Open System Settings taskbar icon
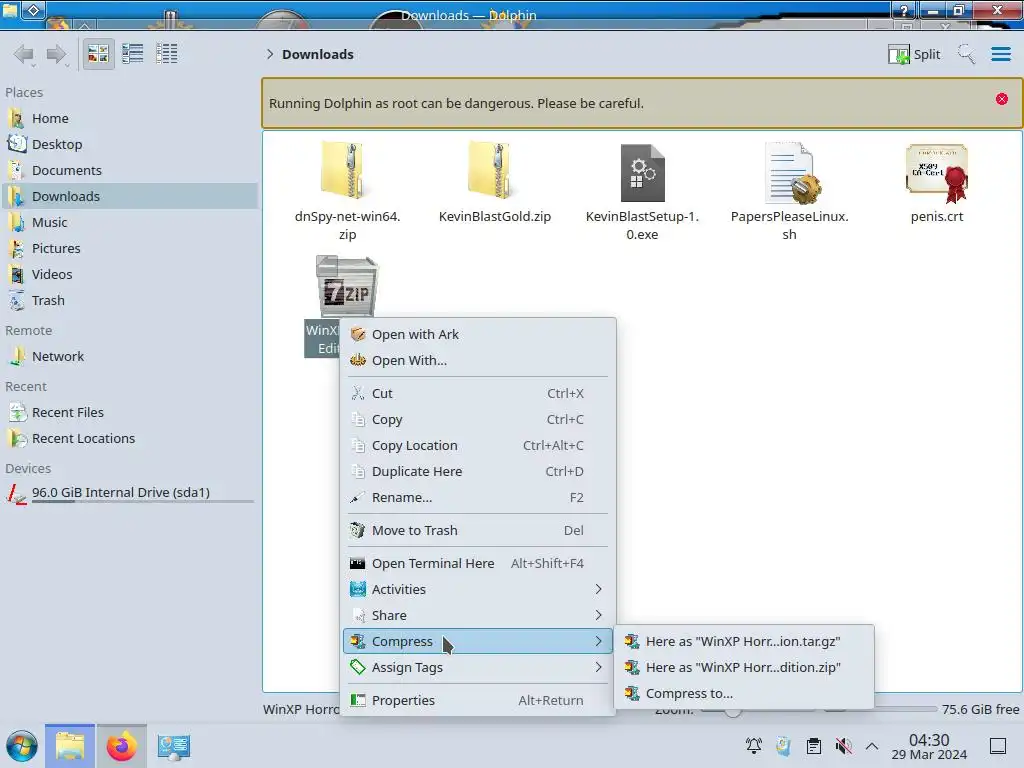Image resolution: width=1024 pixels, height=768 pixels. pos(174,746)
